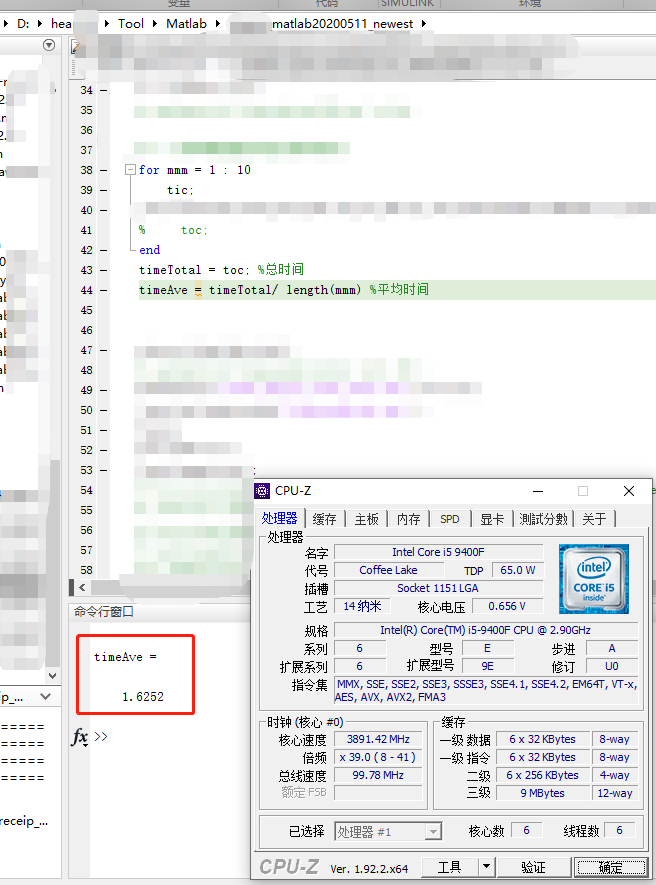This screenshot has width=656, height=885.
Task: Close the CPU-Z window
Action: click(629, 491)
